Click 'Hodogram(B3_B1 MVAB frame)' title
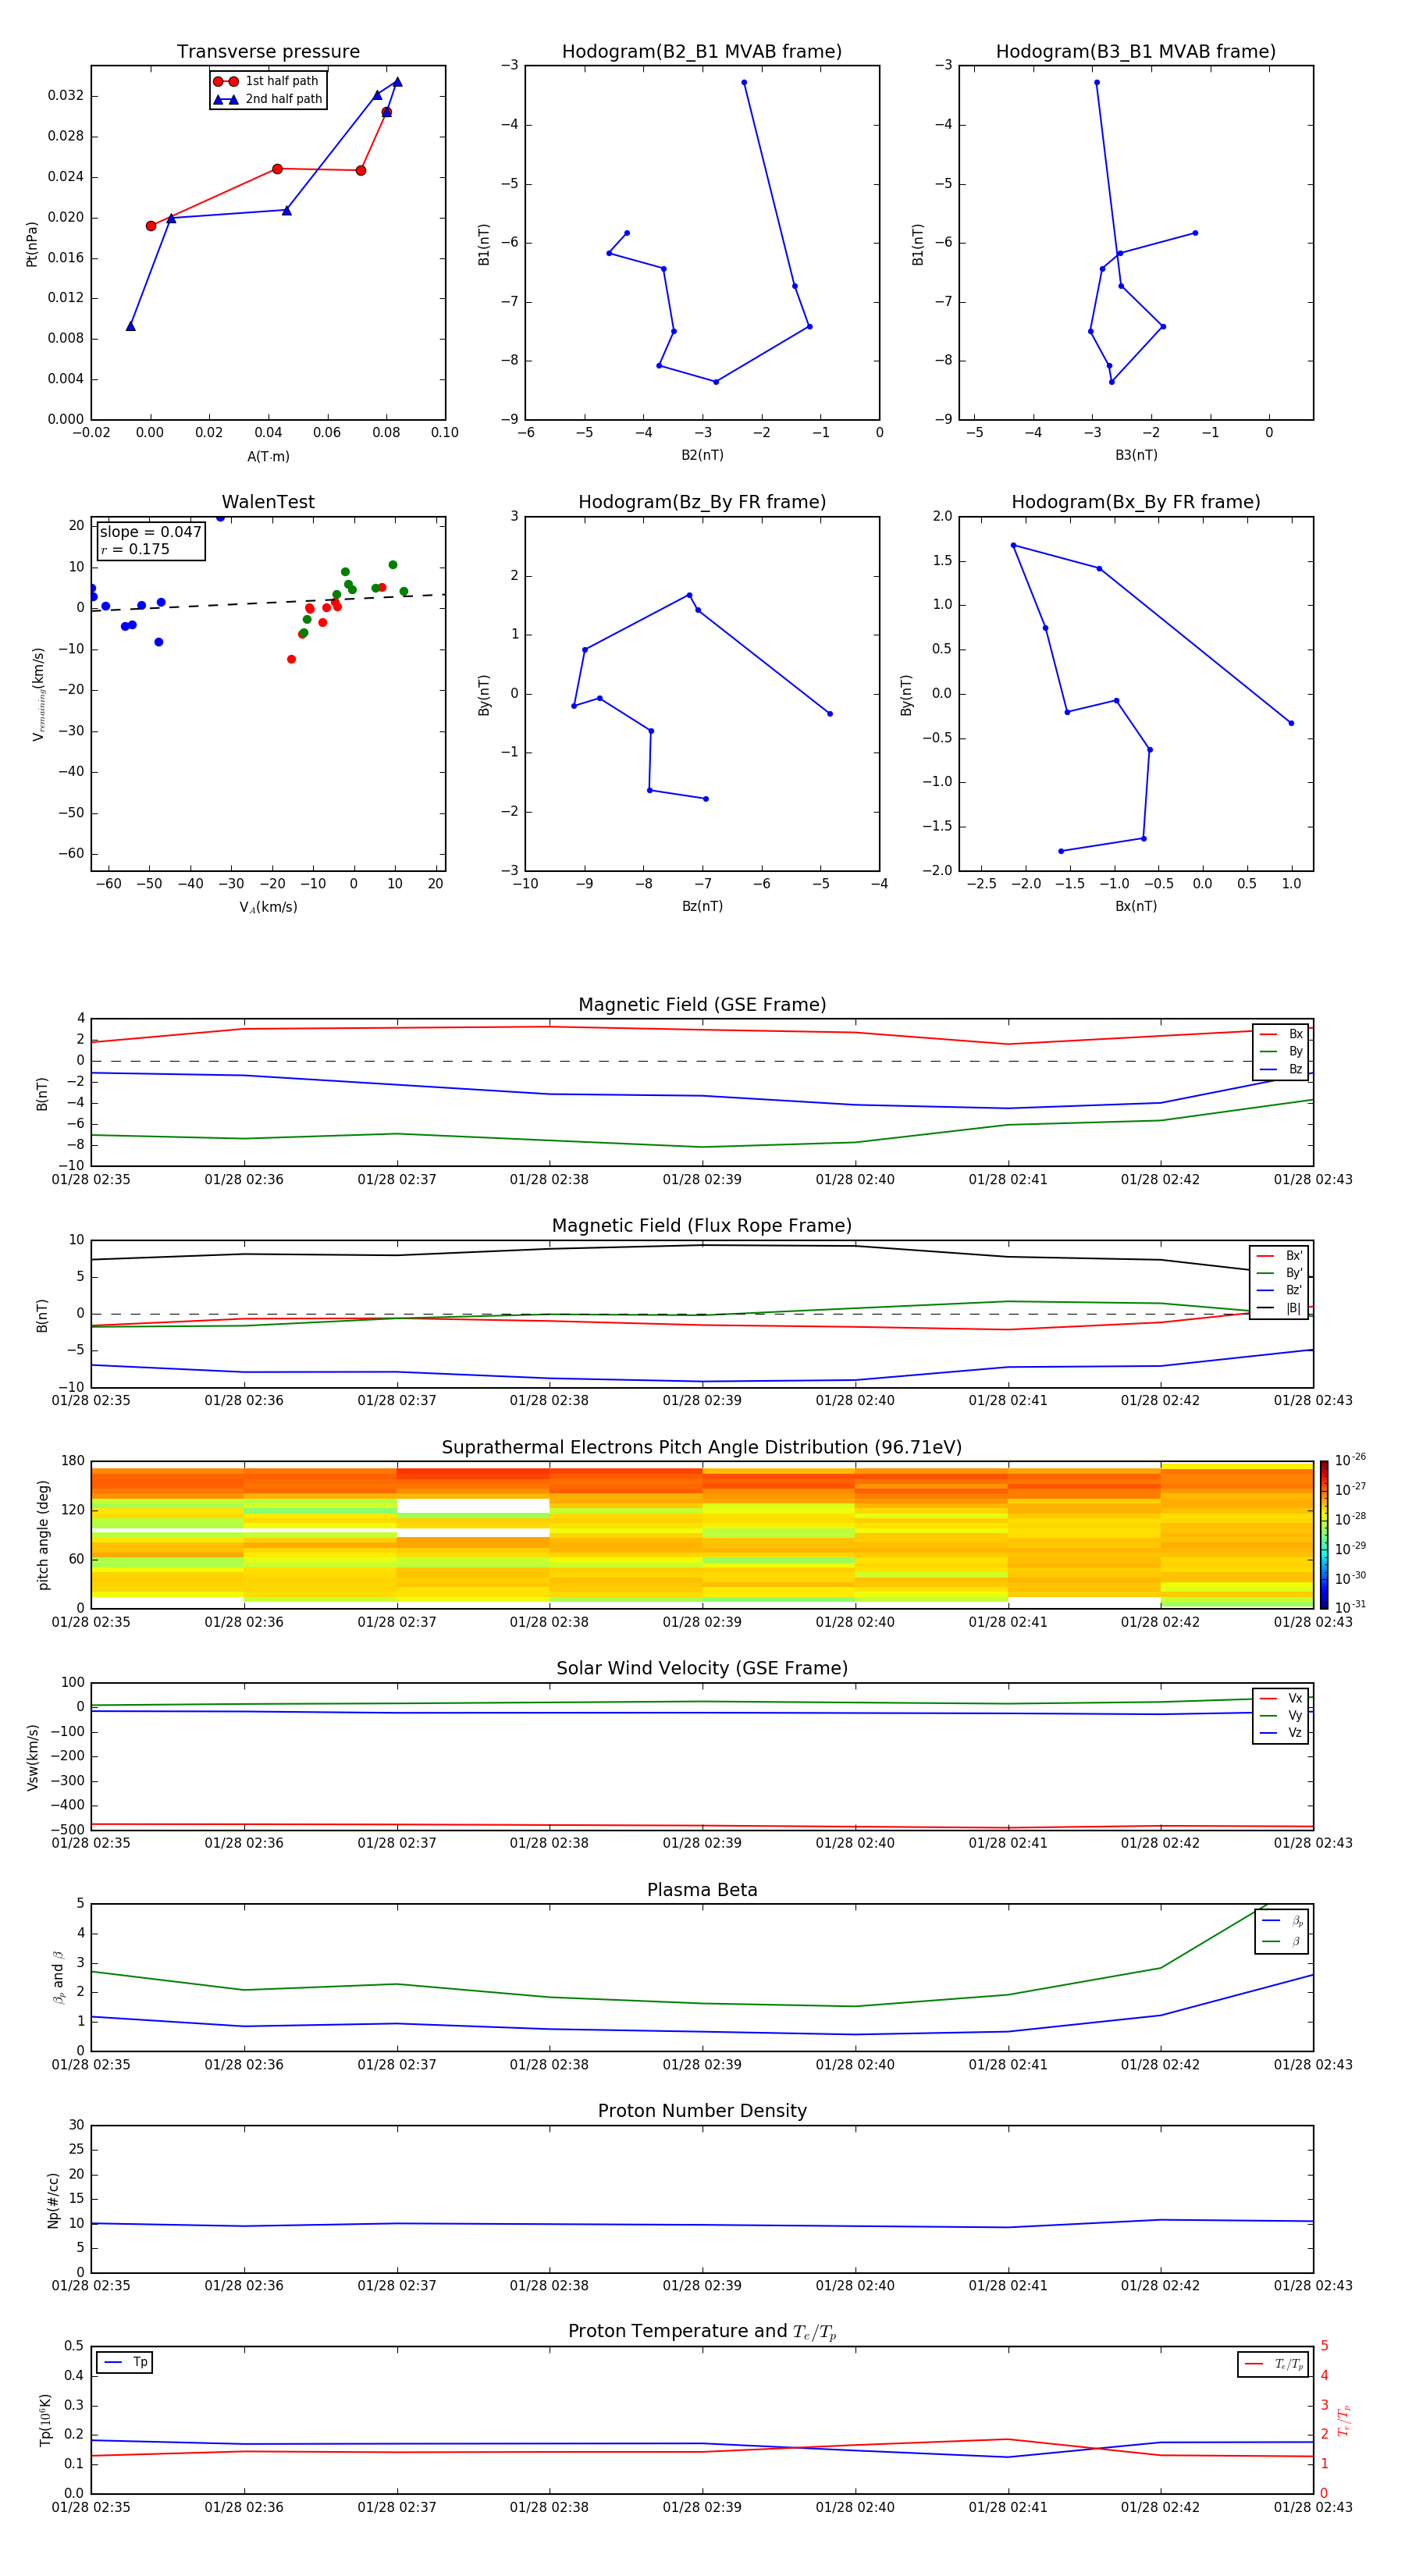This screenshot has height=2576, width=1405. pyautogui.click(x=1136, y=52)
